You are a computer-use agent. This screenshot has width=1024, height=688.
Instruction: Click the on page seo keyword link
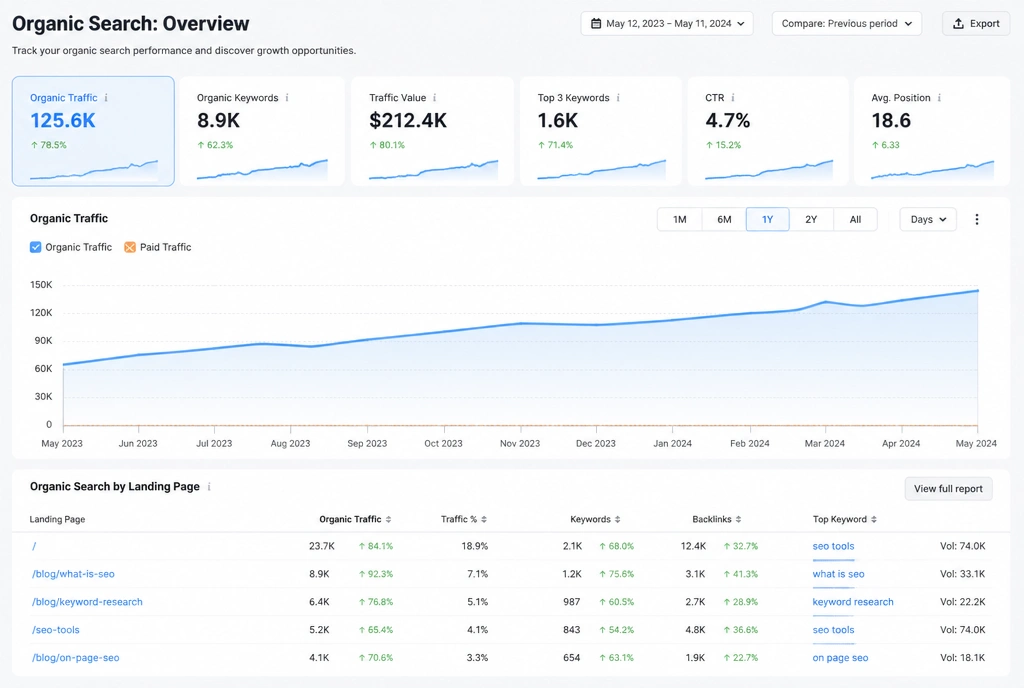tap(840, 658)
